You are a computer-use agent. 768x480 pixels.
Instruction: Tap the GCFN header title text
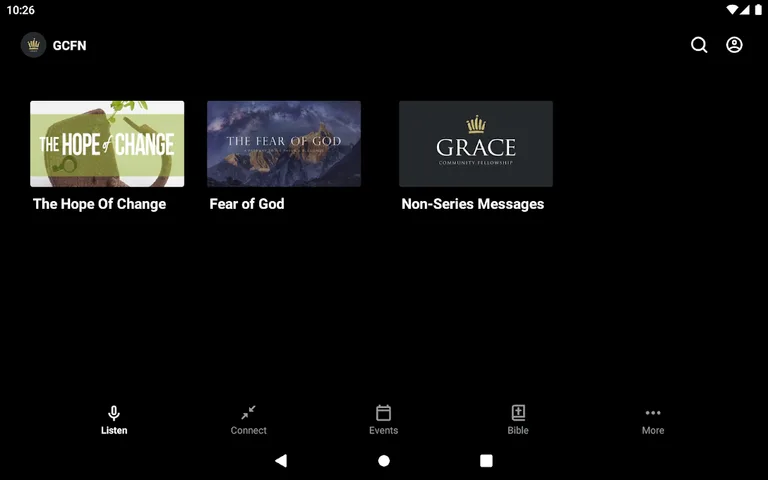click(x=70, y=46)
